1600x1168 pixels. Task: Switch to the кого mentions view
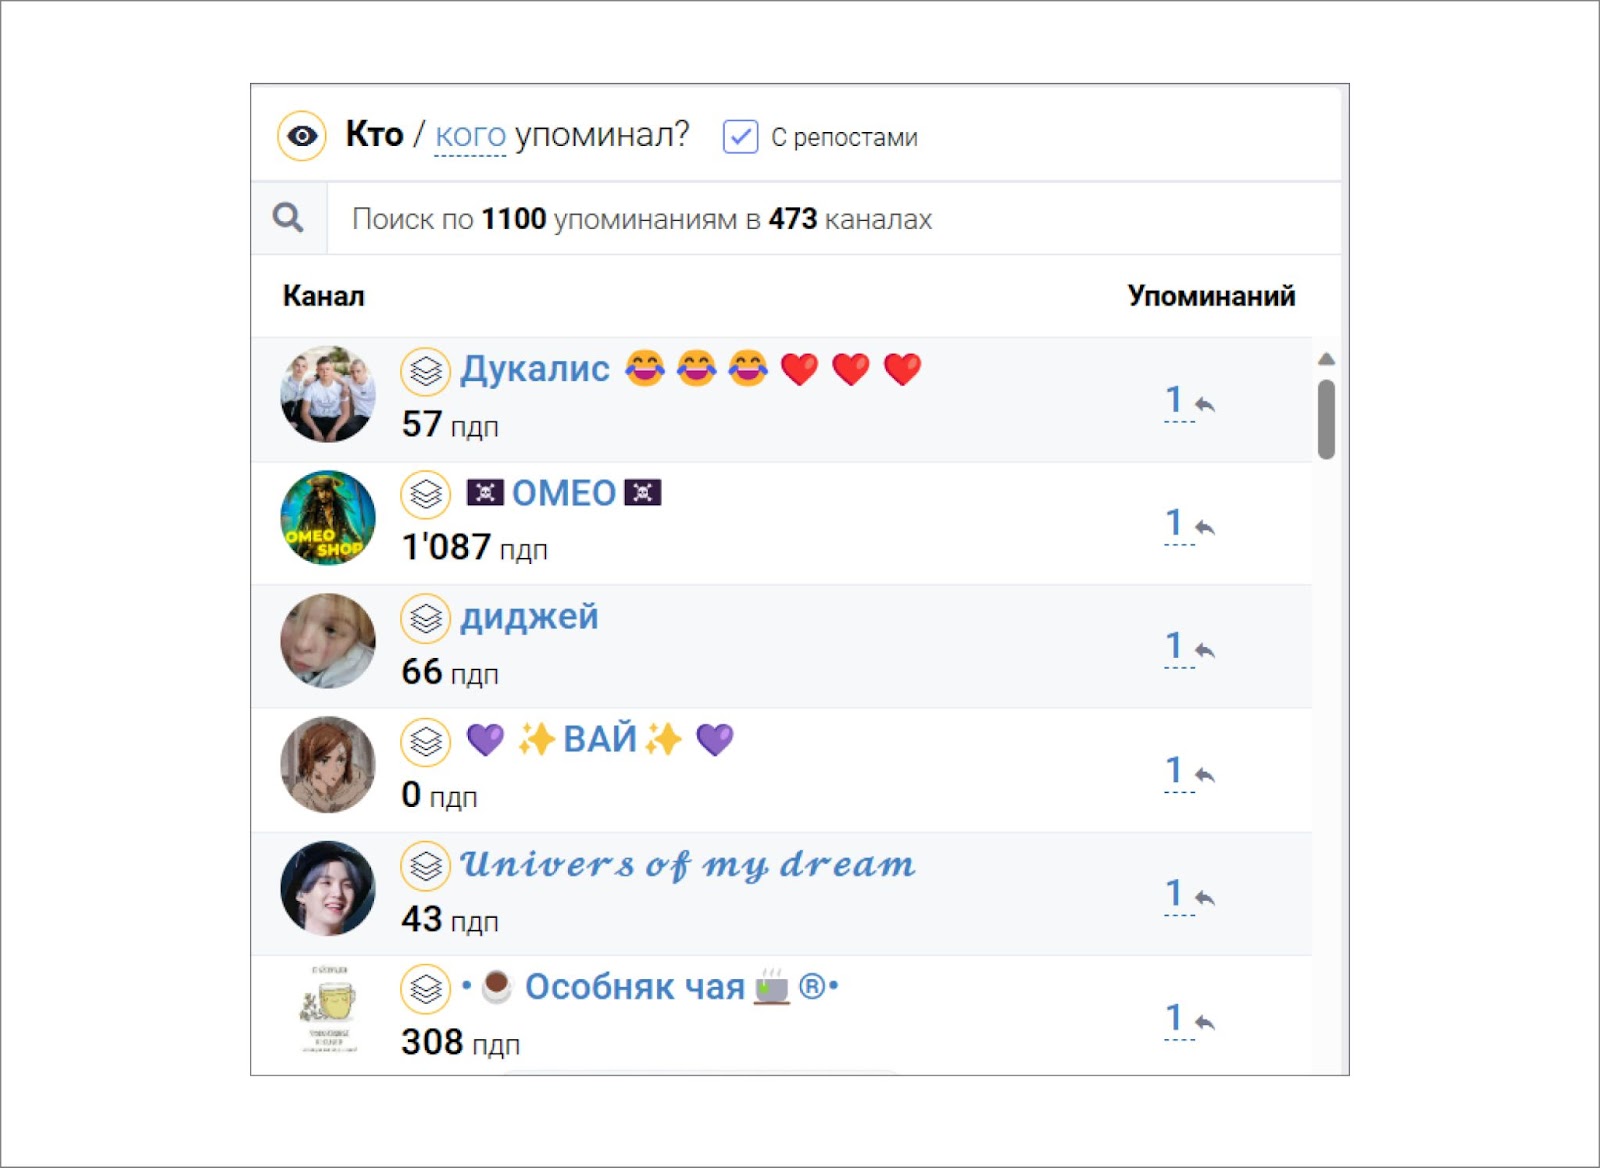click(x=470, y=135)
